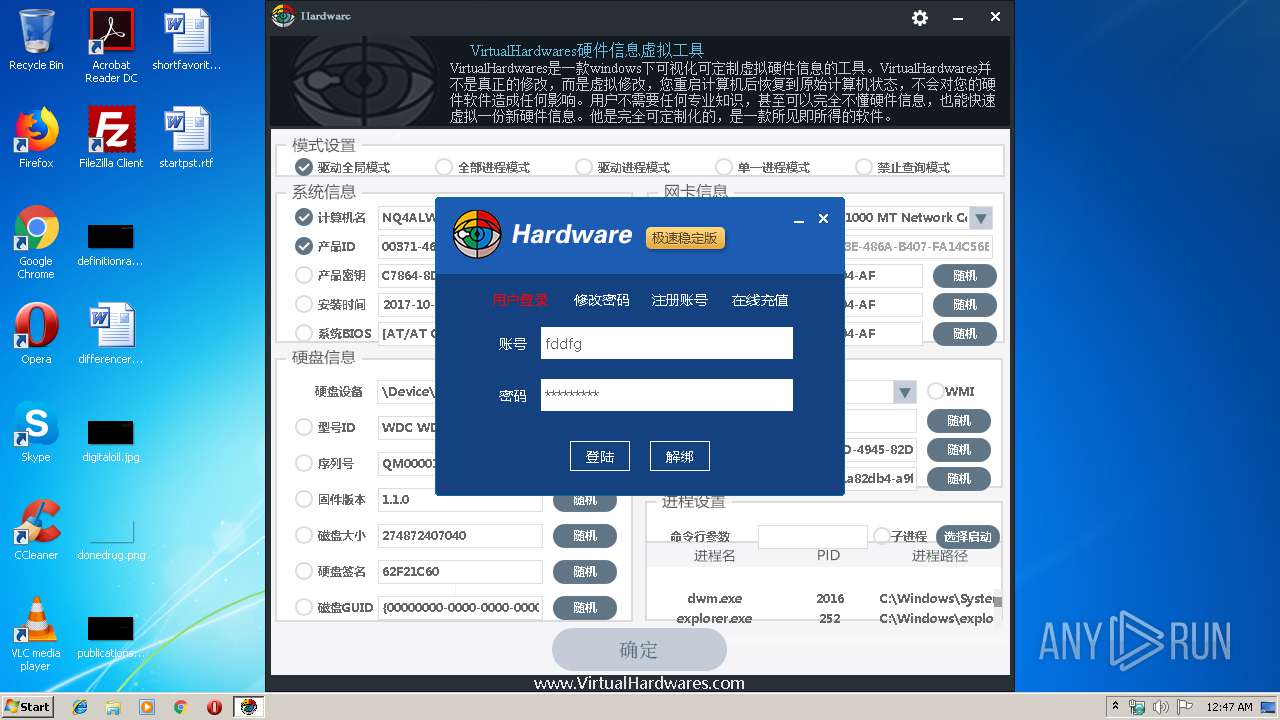
Task: Click Hardware app icon in taskbar
Action: click(x=248, y=707)
